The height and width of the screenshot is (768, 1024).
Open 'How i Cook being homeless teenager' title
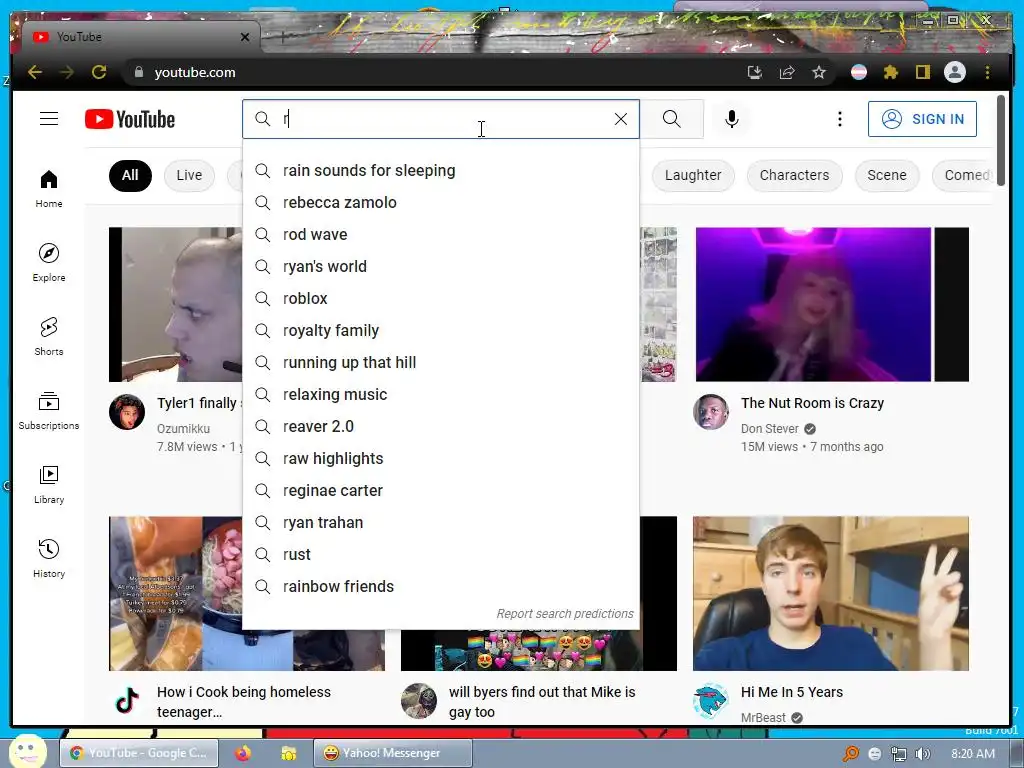[x=244, y=702]
